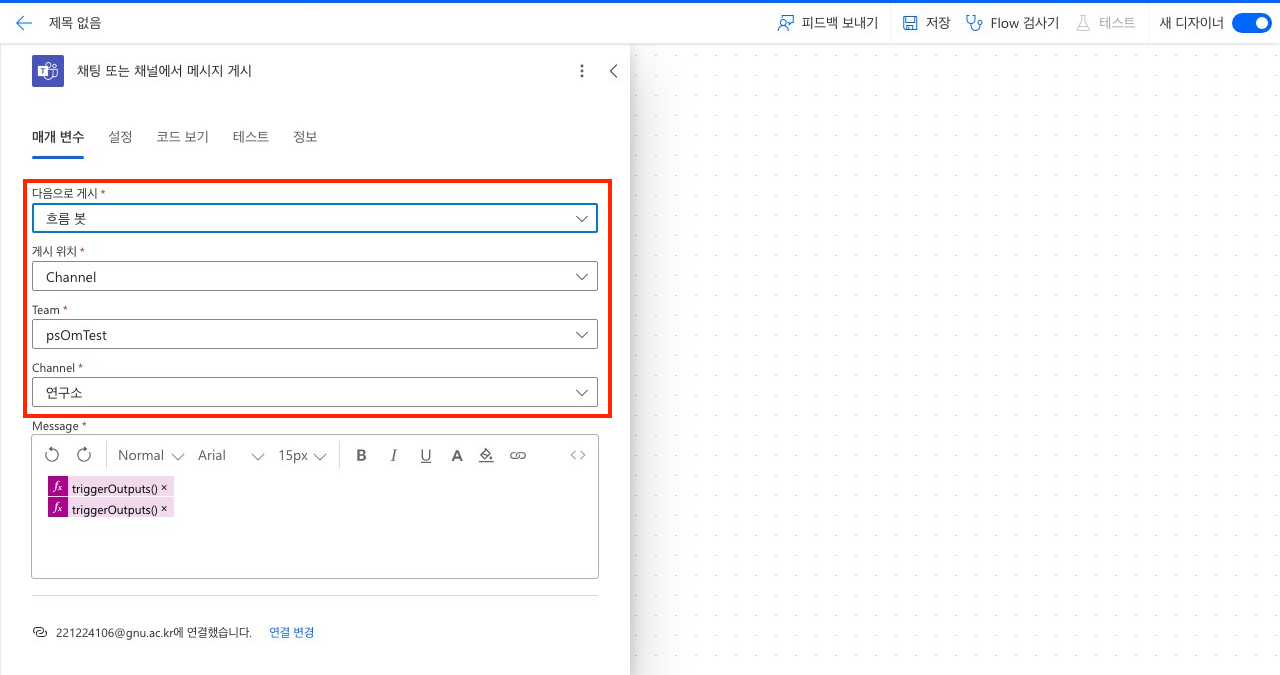Toggle bold formatting in message toolbar

361,455
